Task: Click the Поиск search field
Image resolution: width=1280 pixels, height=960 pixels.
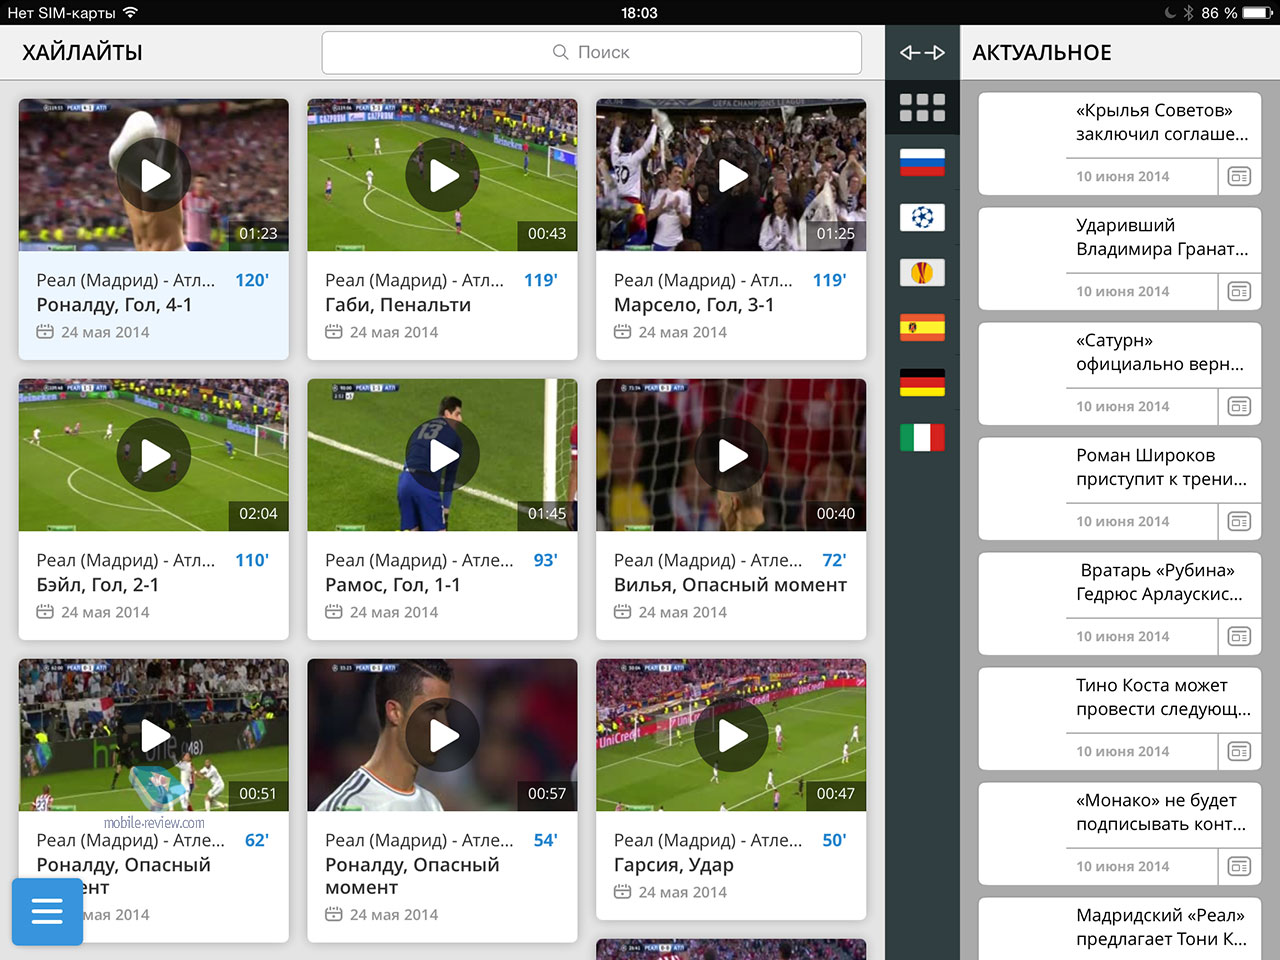Action: pos(591,53)
